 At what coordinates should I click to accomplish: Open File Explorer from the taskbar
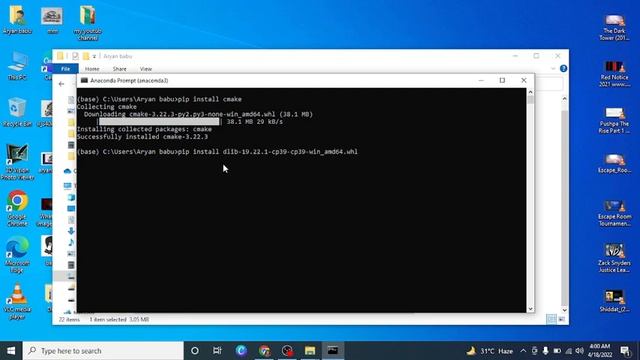click(x=310, y=351)
